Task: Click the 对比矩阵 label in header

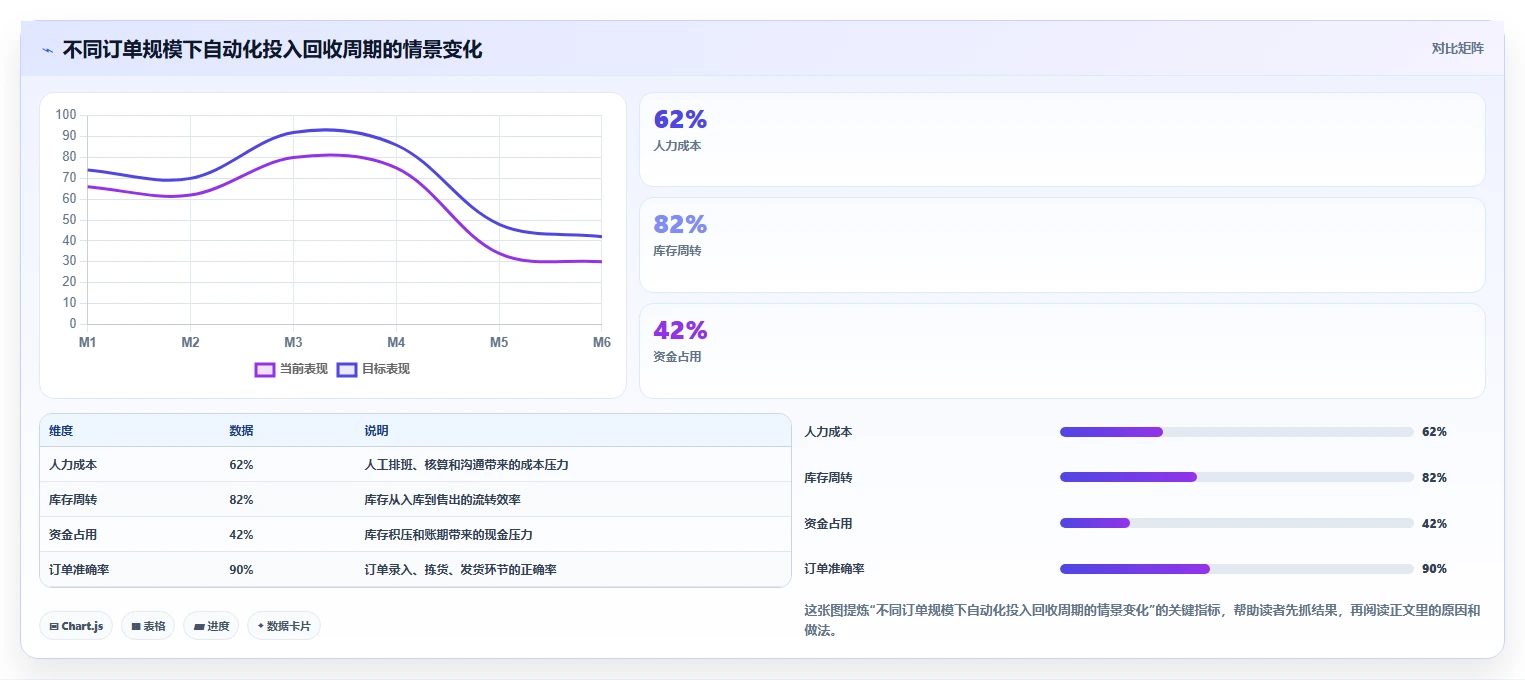Action: click(1457, 48)
